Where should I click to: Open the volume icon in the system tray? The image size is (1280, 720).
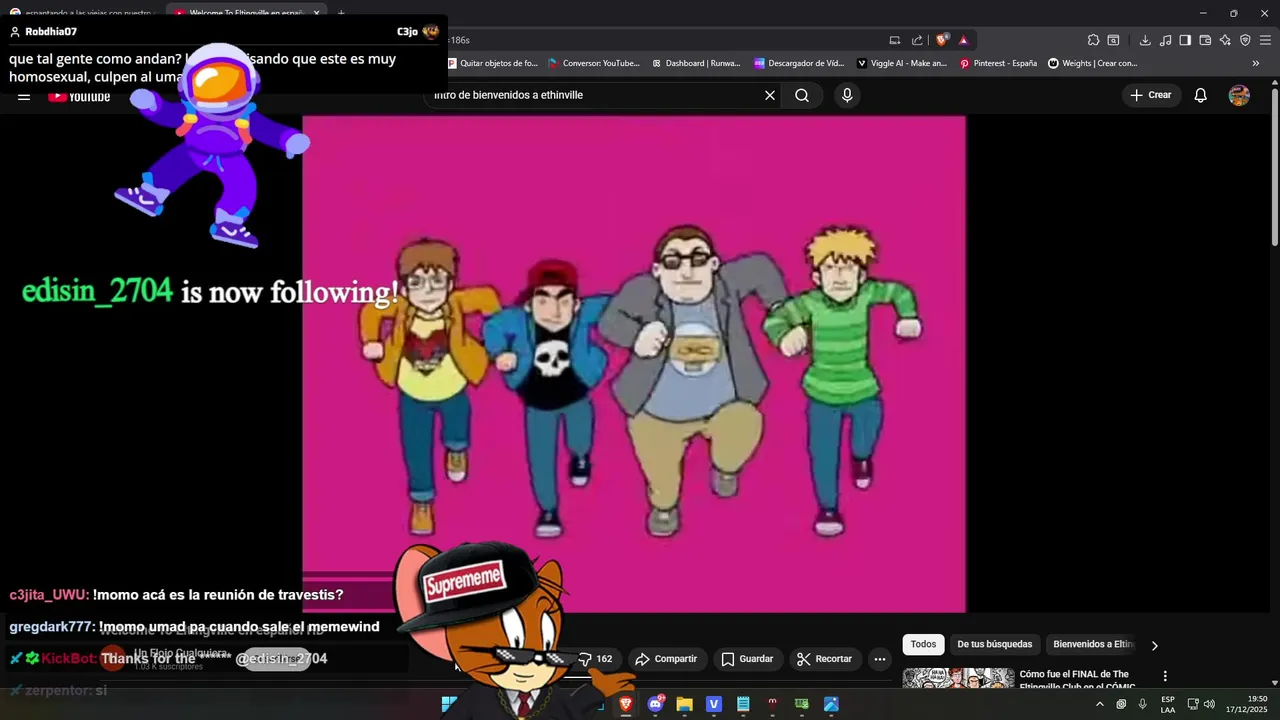coord(1209,704)
